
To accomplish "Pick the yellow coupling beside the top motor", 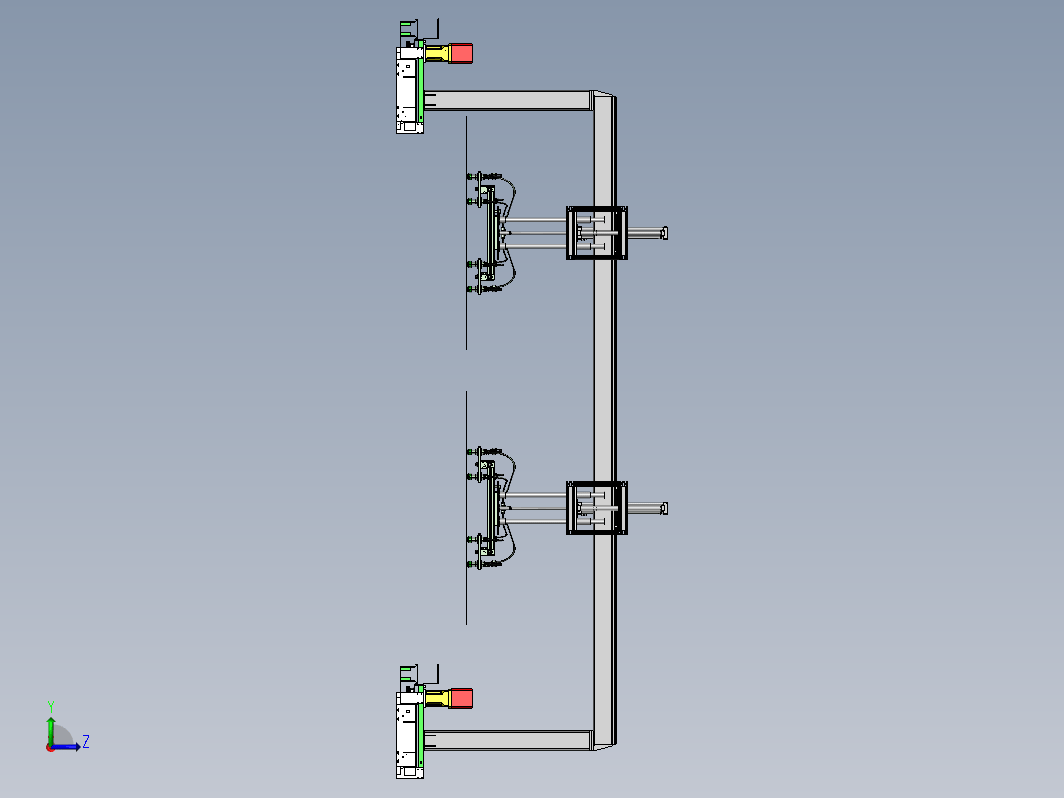I will (x=437, y=54).
